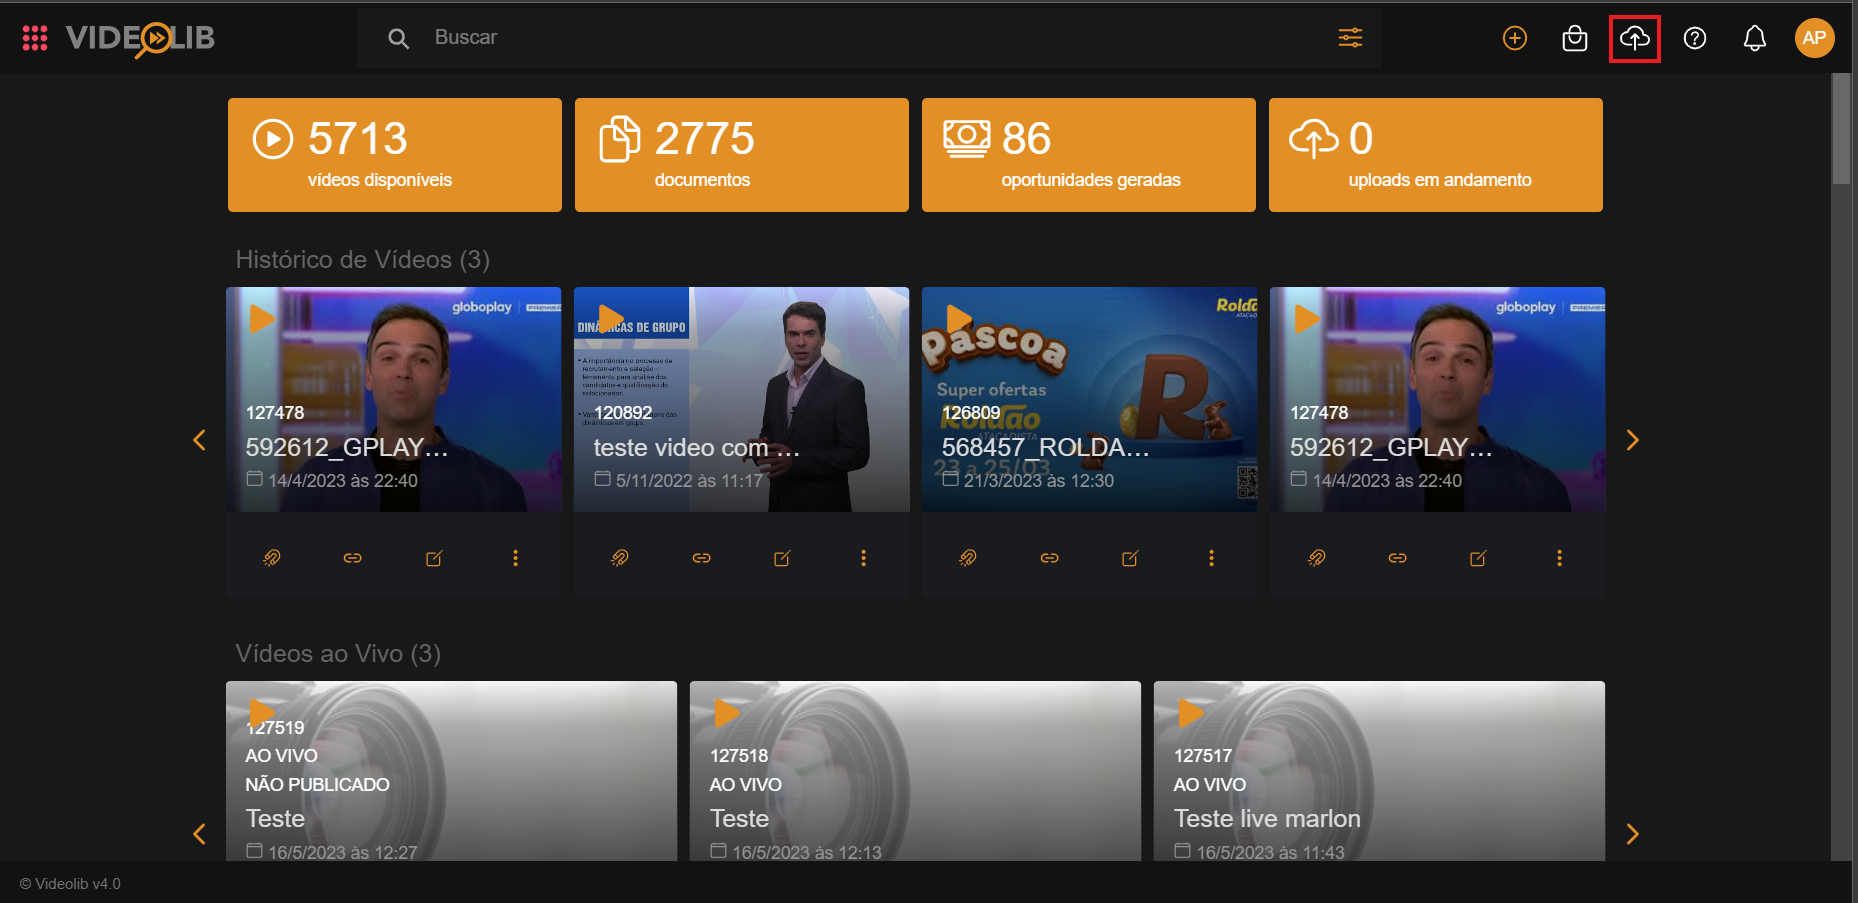Open the notifications bell
This screenshot has height=903, width=1858.
1755,38
